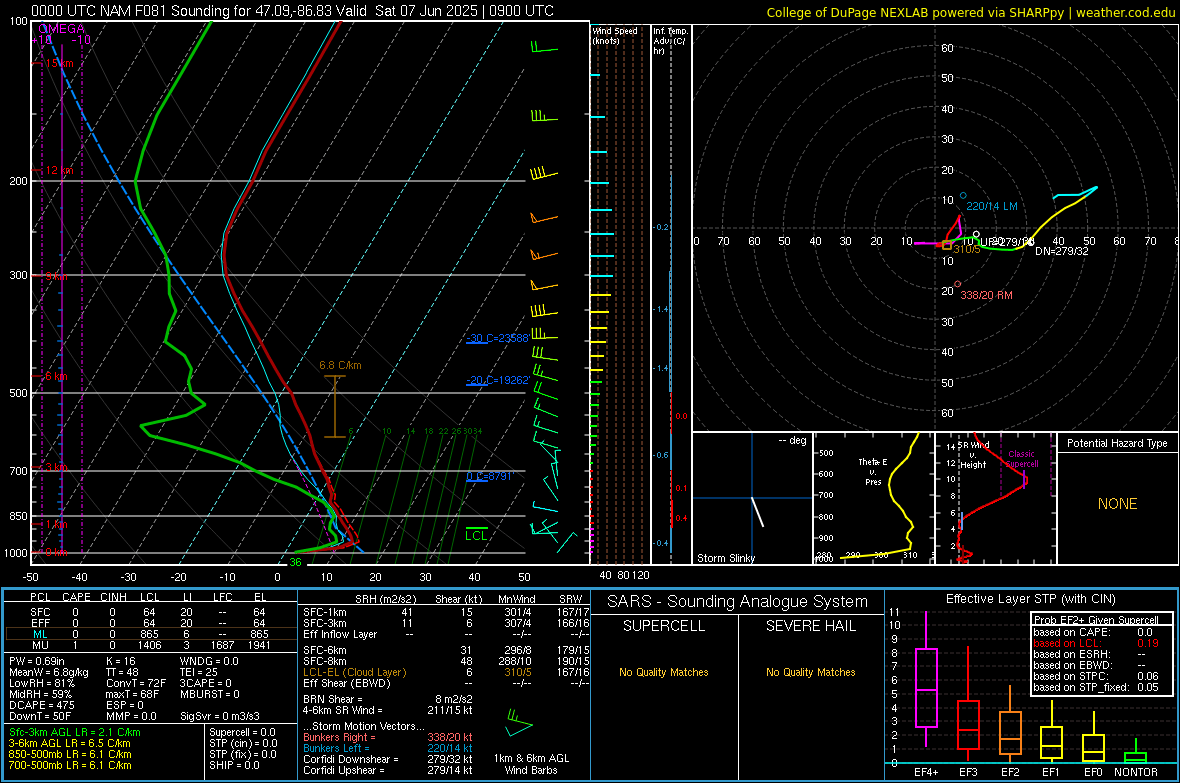Click the DCAPE = 475 value
Viewport: 1180px width, 783px height.
(41, 705)
